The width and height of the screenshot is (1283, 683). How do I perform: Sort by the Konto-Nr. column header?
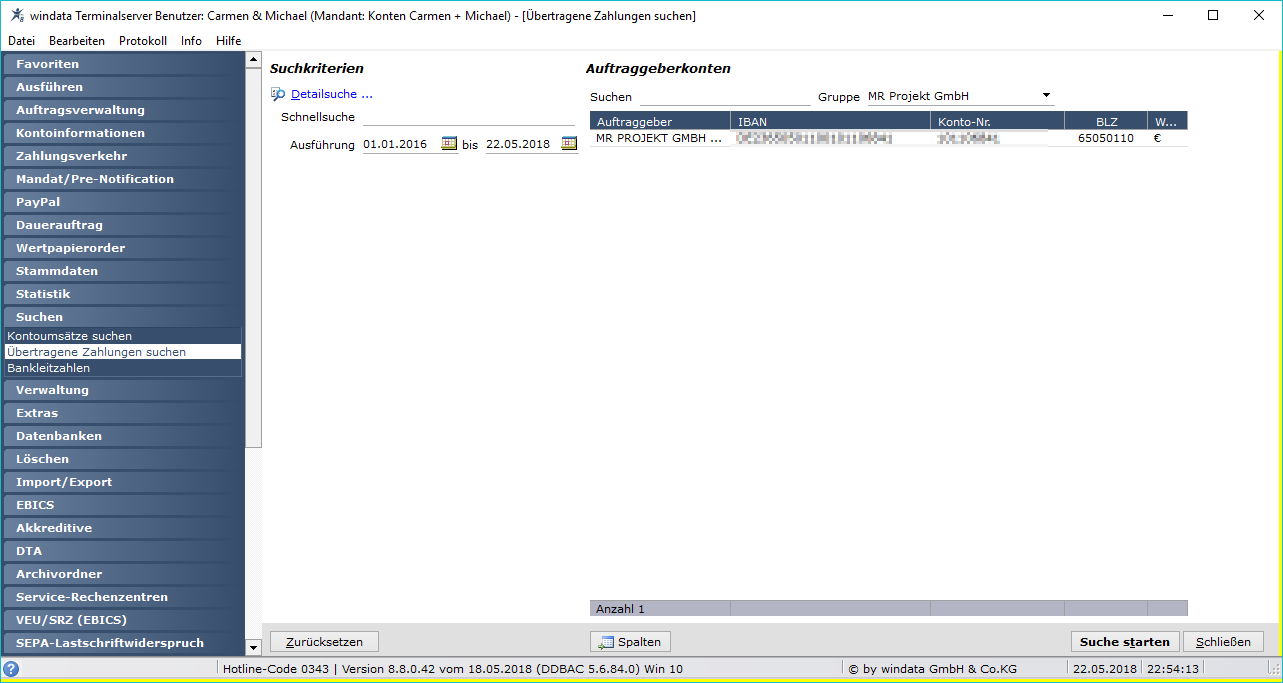997,121
